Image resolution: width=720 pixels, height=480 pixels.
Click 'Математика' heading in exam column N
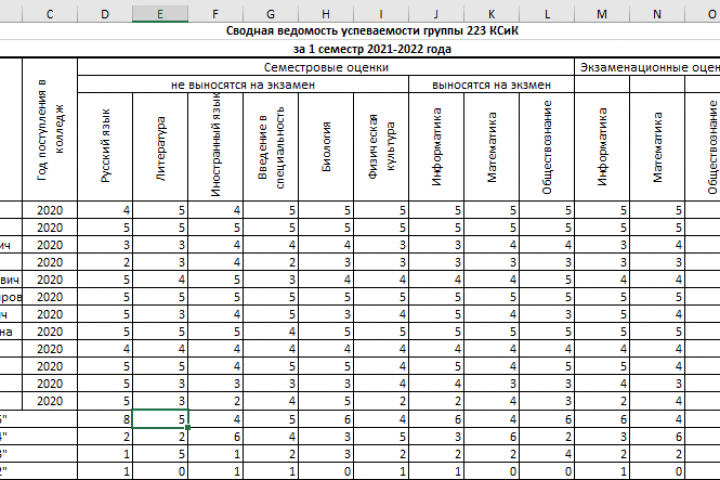657,147
